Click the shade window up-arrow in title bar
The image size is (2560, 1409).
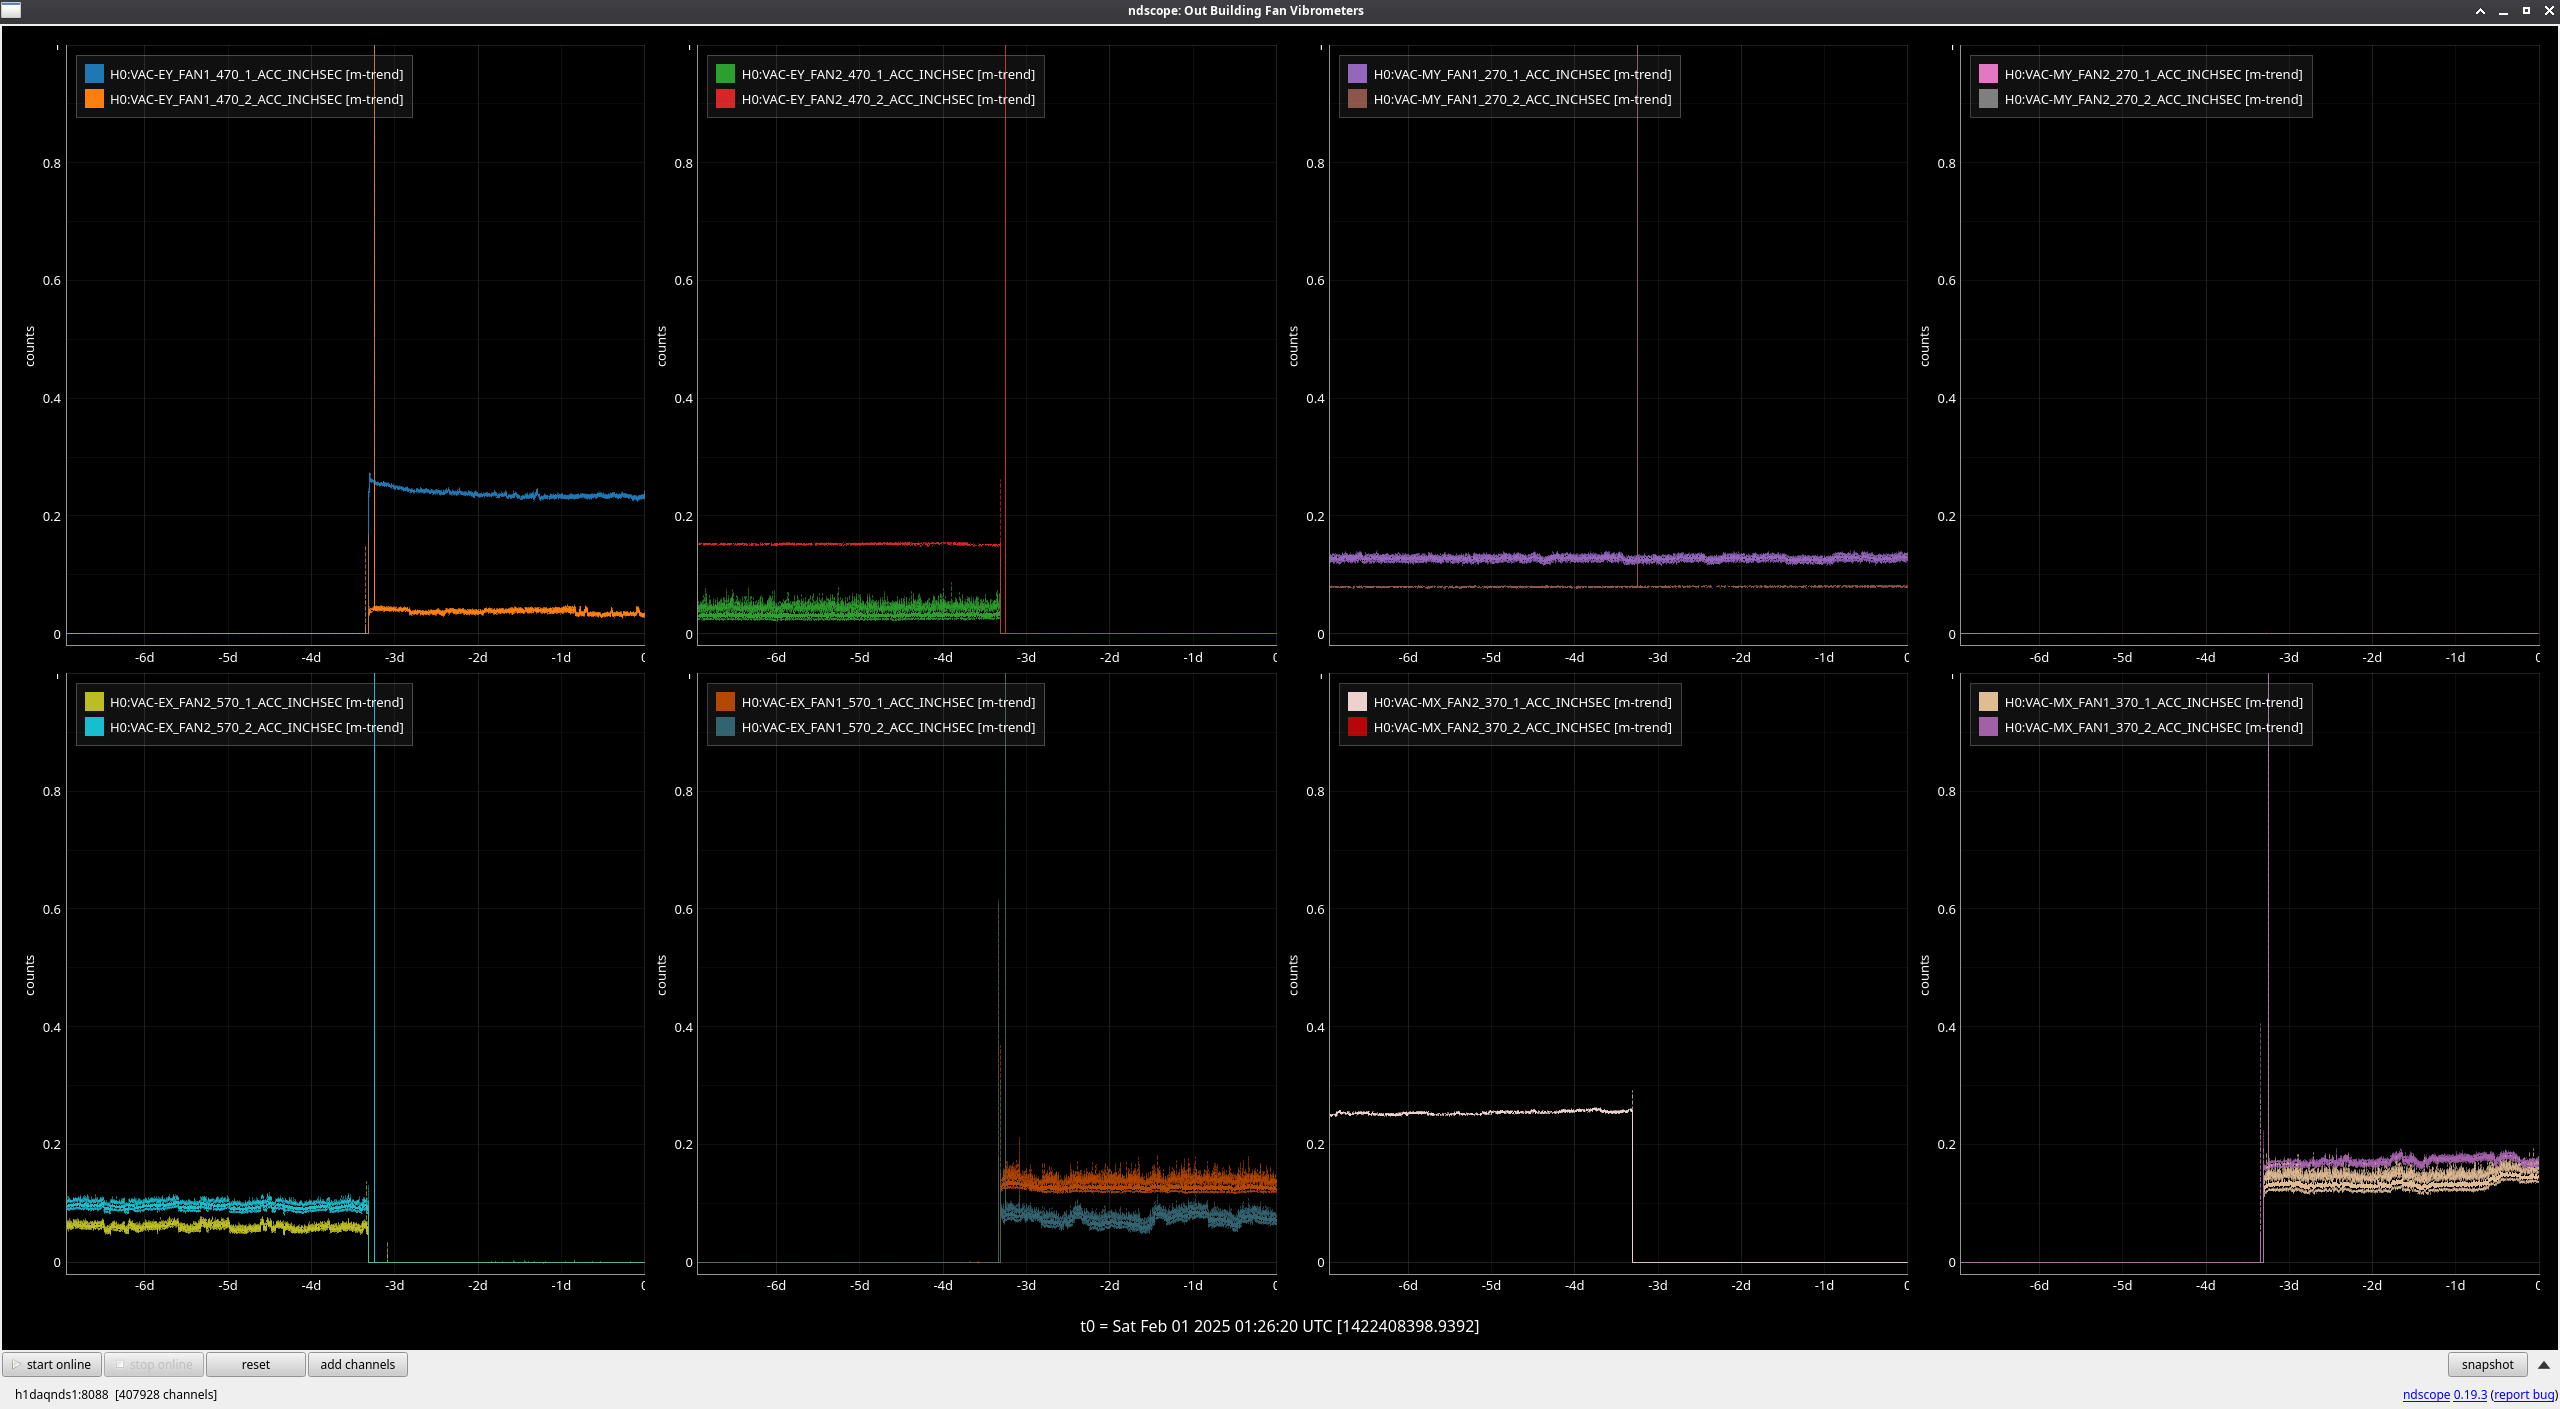point(2480,11)
